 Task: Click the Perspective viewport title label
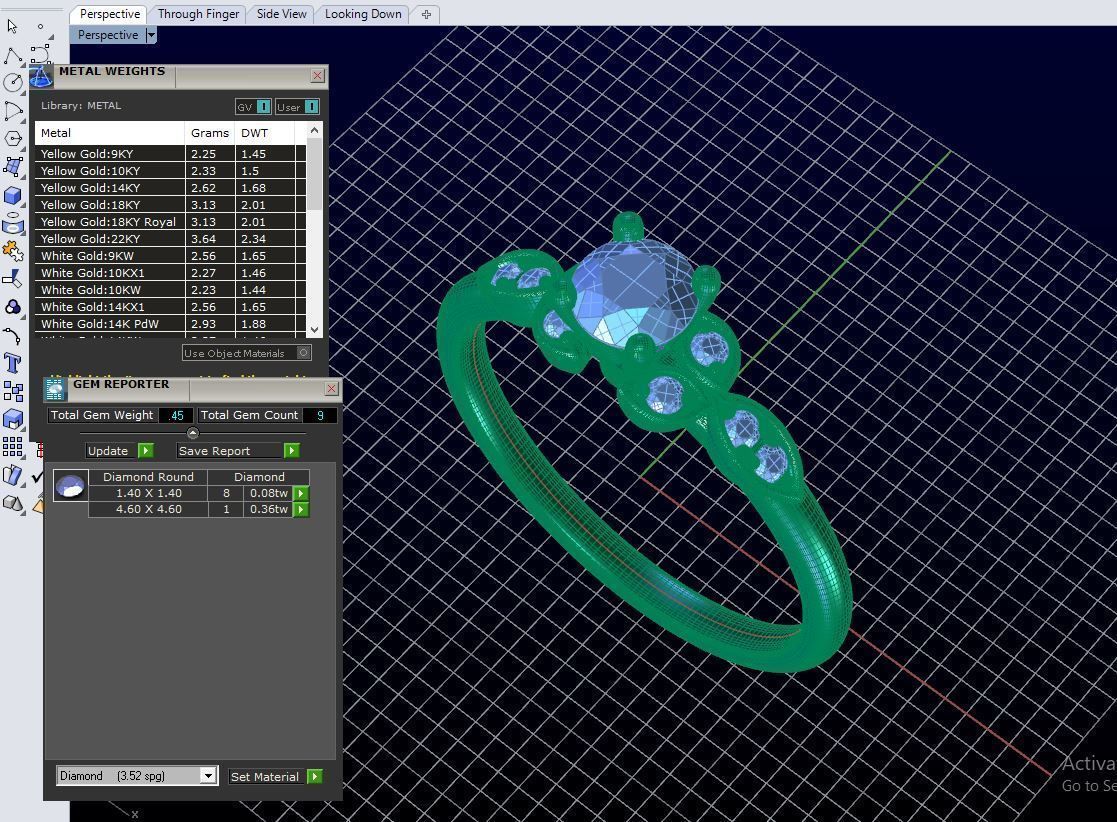pyautogui.click(x=108, y=35)
